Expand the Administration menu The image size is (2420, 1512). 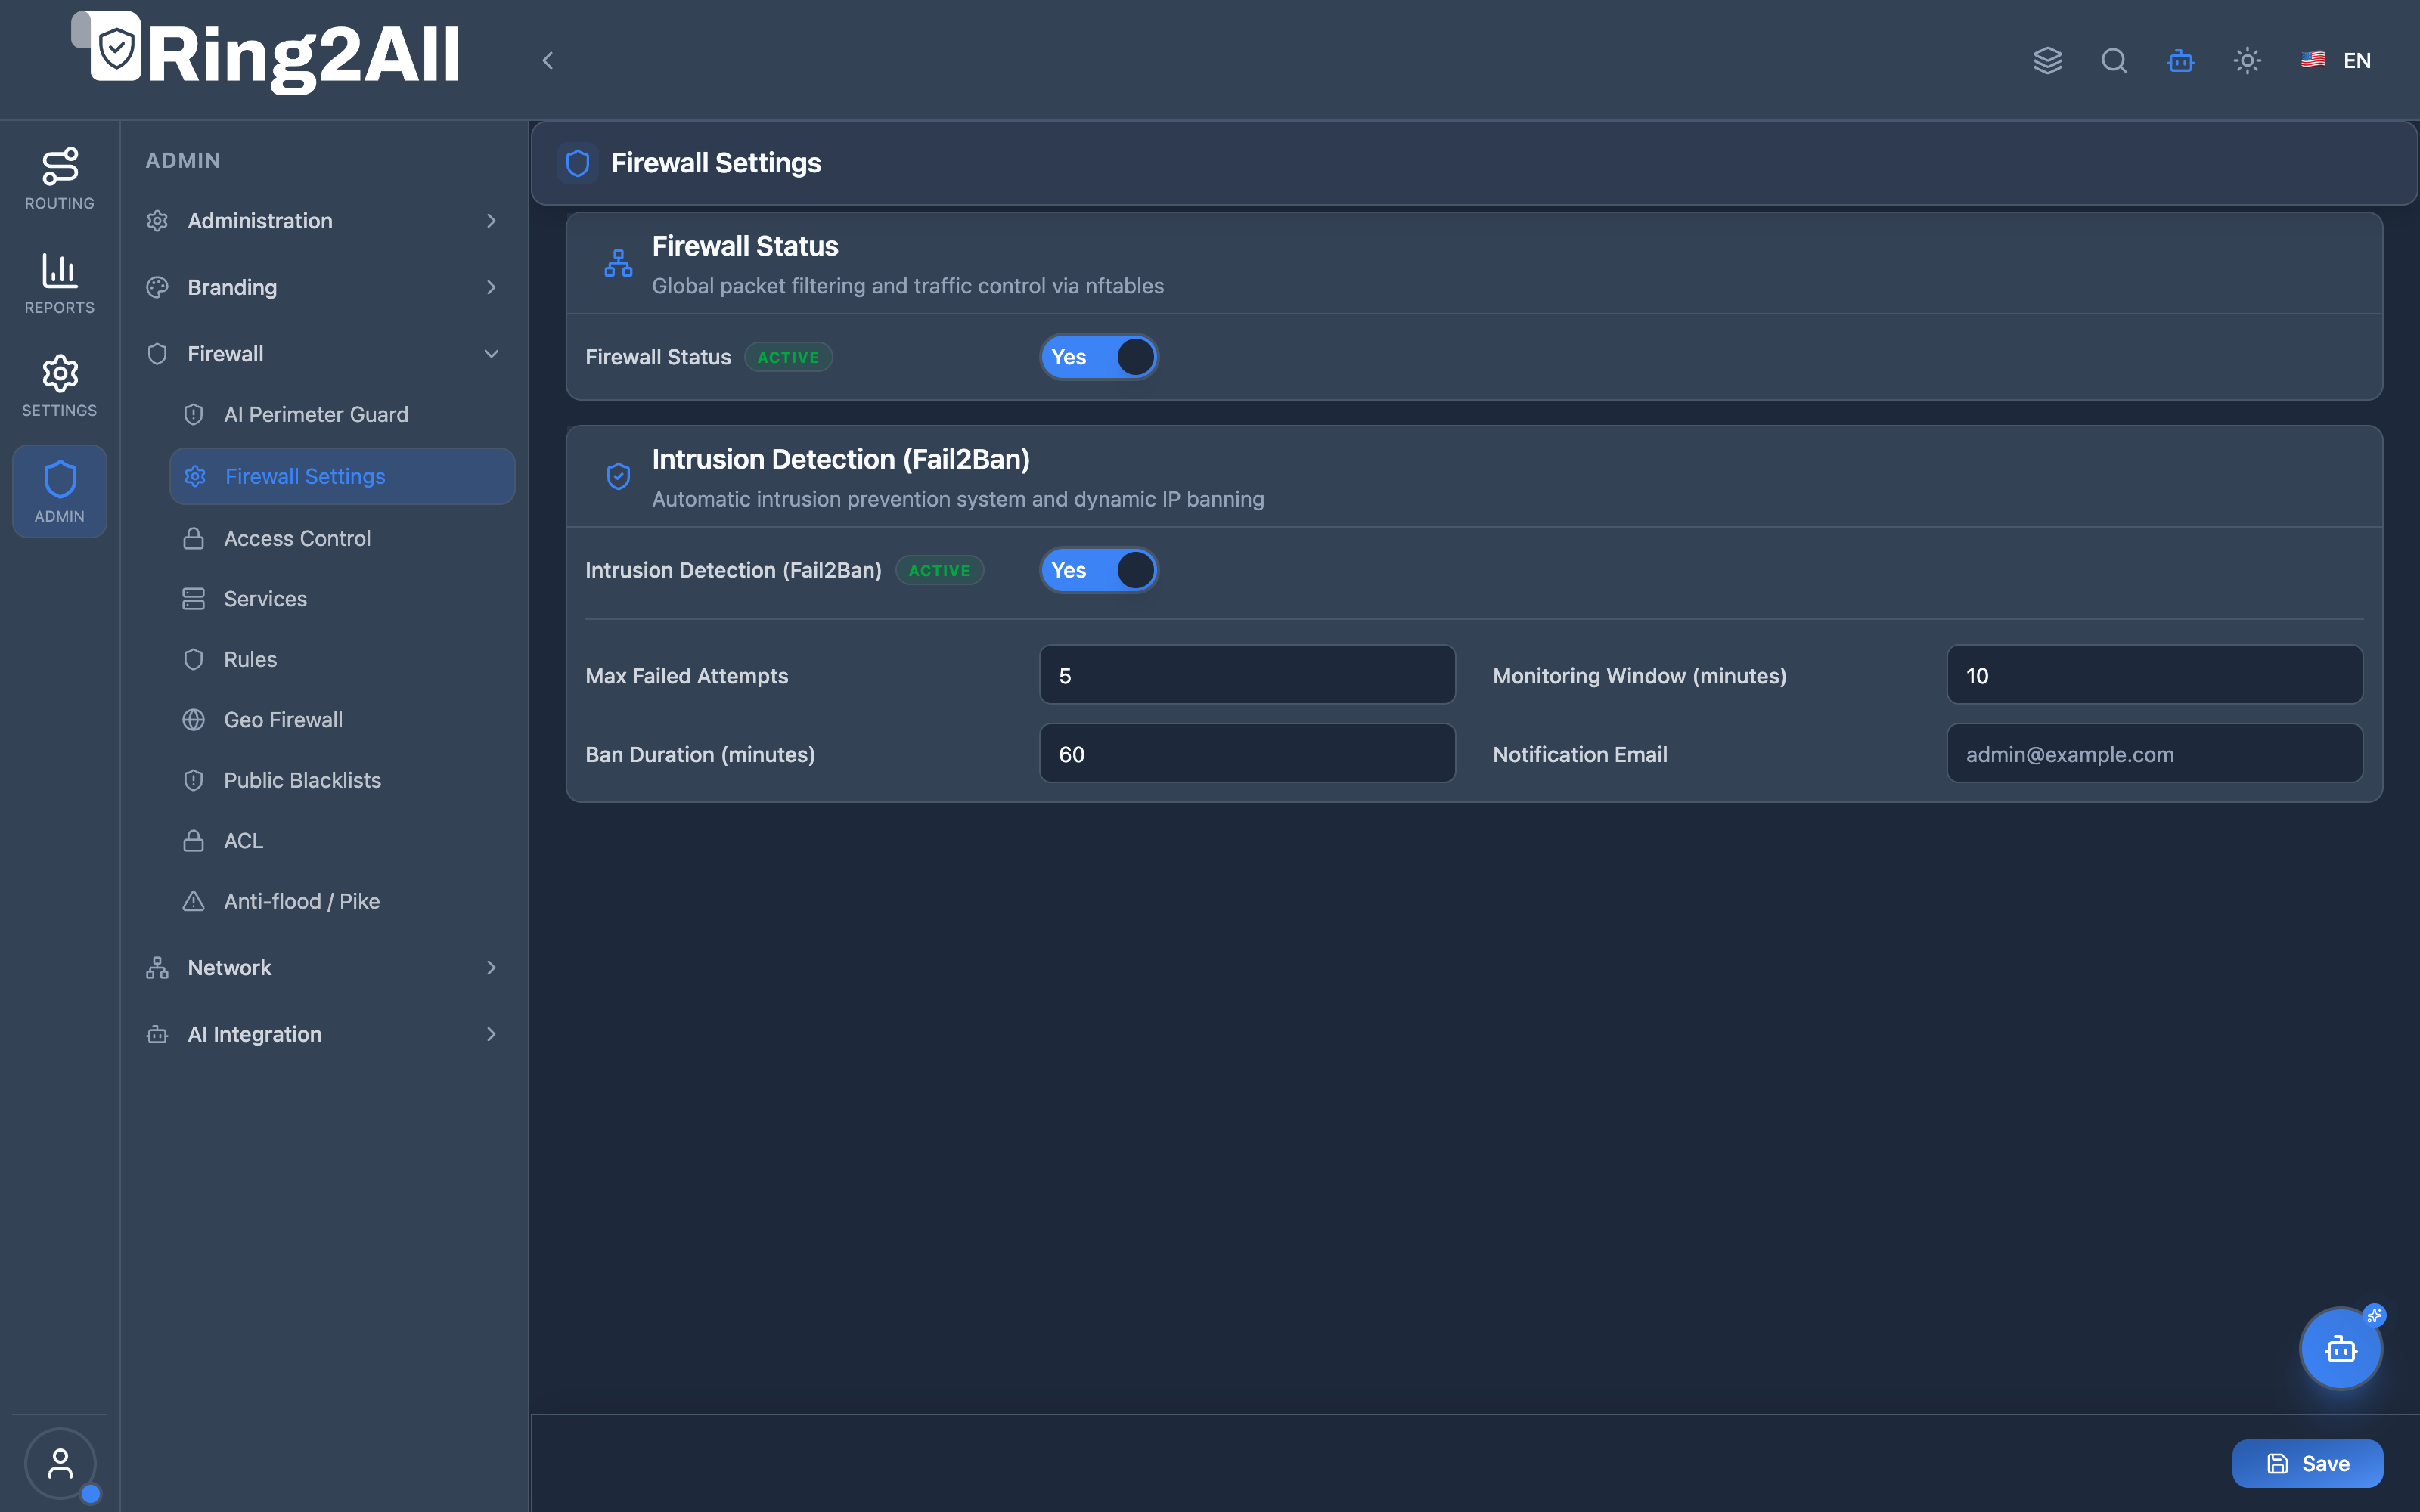(x=322, y=220)
